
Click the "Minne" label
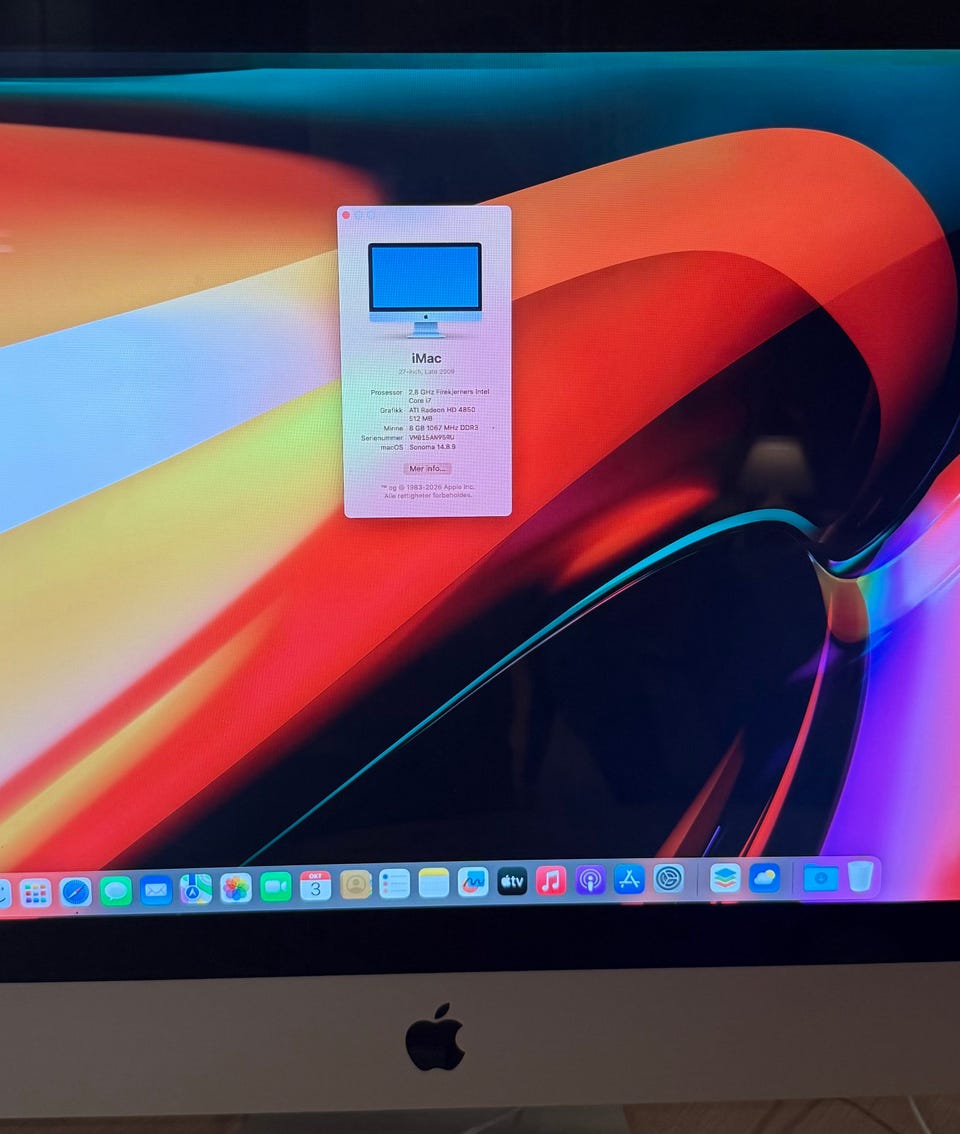point(393,428)
